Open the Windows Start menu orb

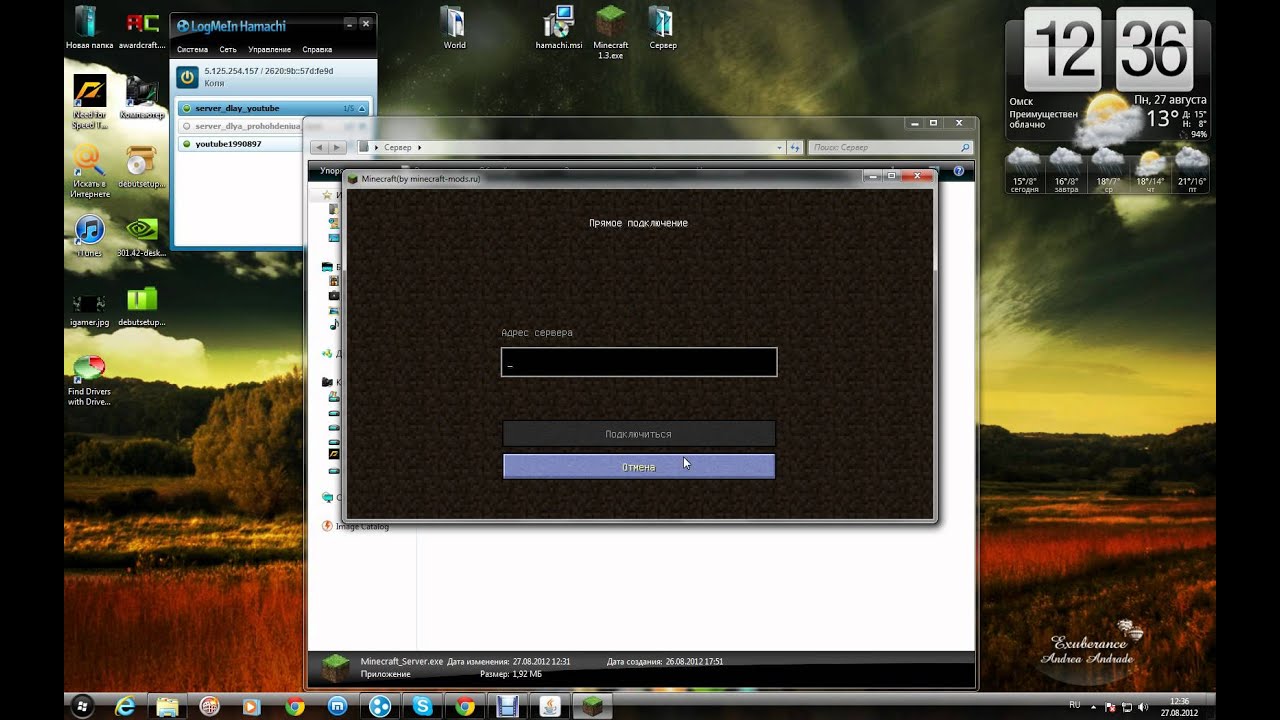click(x=81, y=706)
